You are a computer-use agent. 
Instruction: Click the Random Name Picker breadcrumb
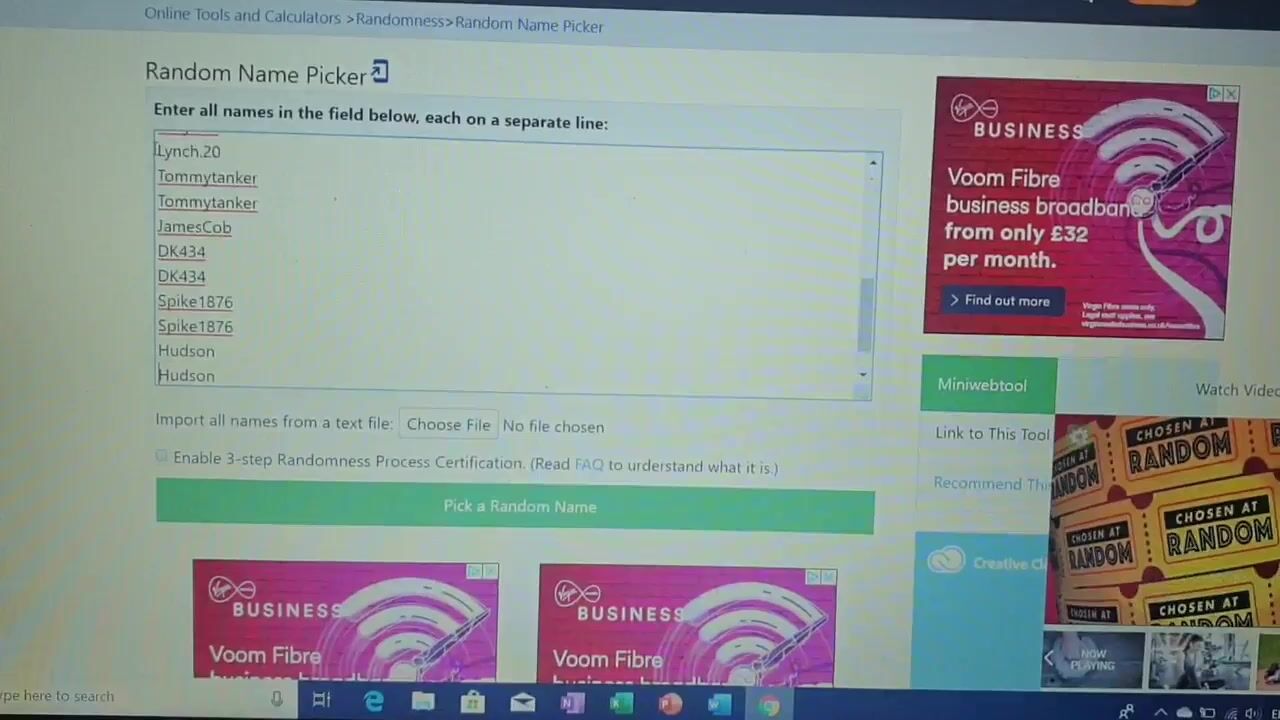529,25
